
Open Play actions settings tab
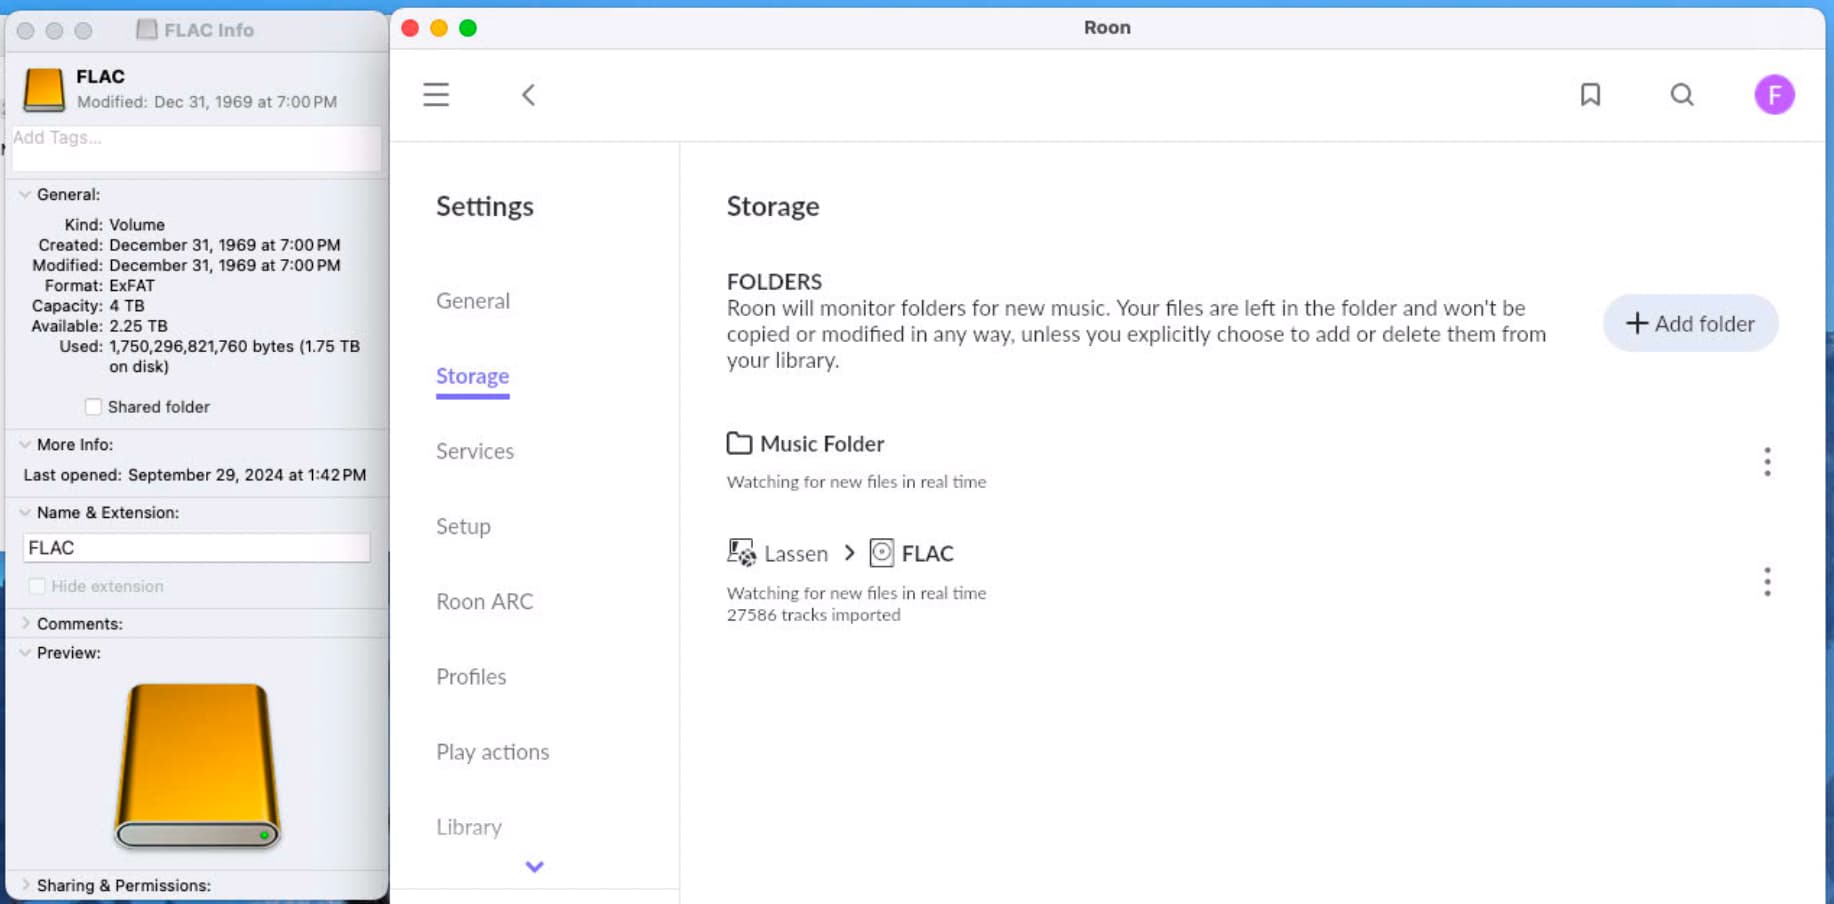coord(493,752)
